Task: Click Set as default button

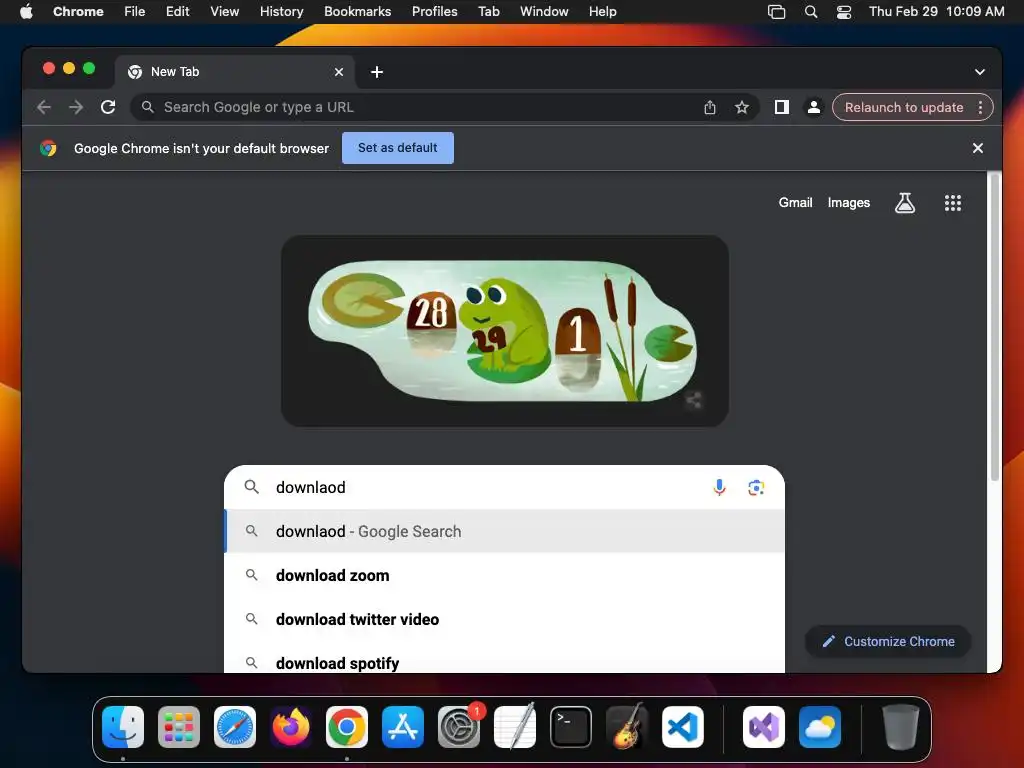Action: click(398, 148)
